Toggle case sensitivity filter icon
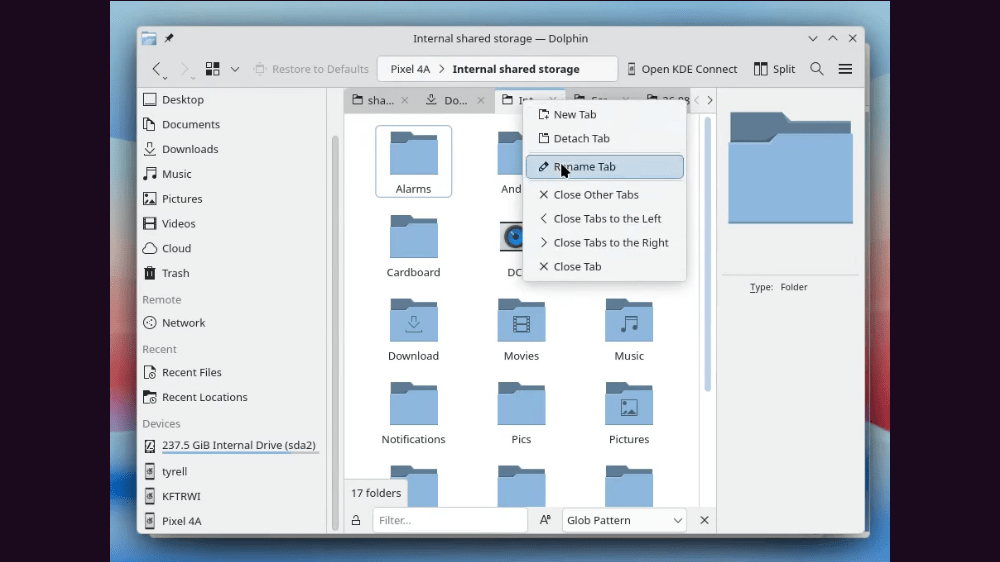The image size is (1000, 562). pyautogui.click(x=545, y=521)
